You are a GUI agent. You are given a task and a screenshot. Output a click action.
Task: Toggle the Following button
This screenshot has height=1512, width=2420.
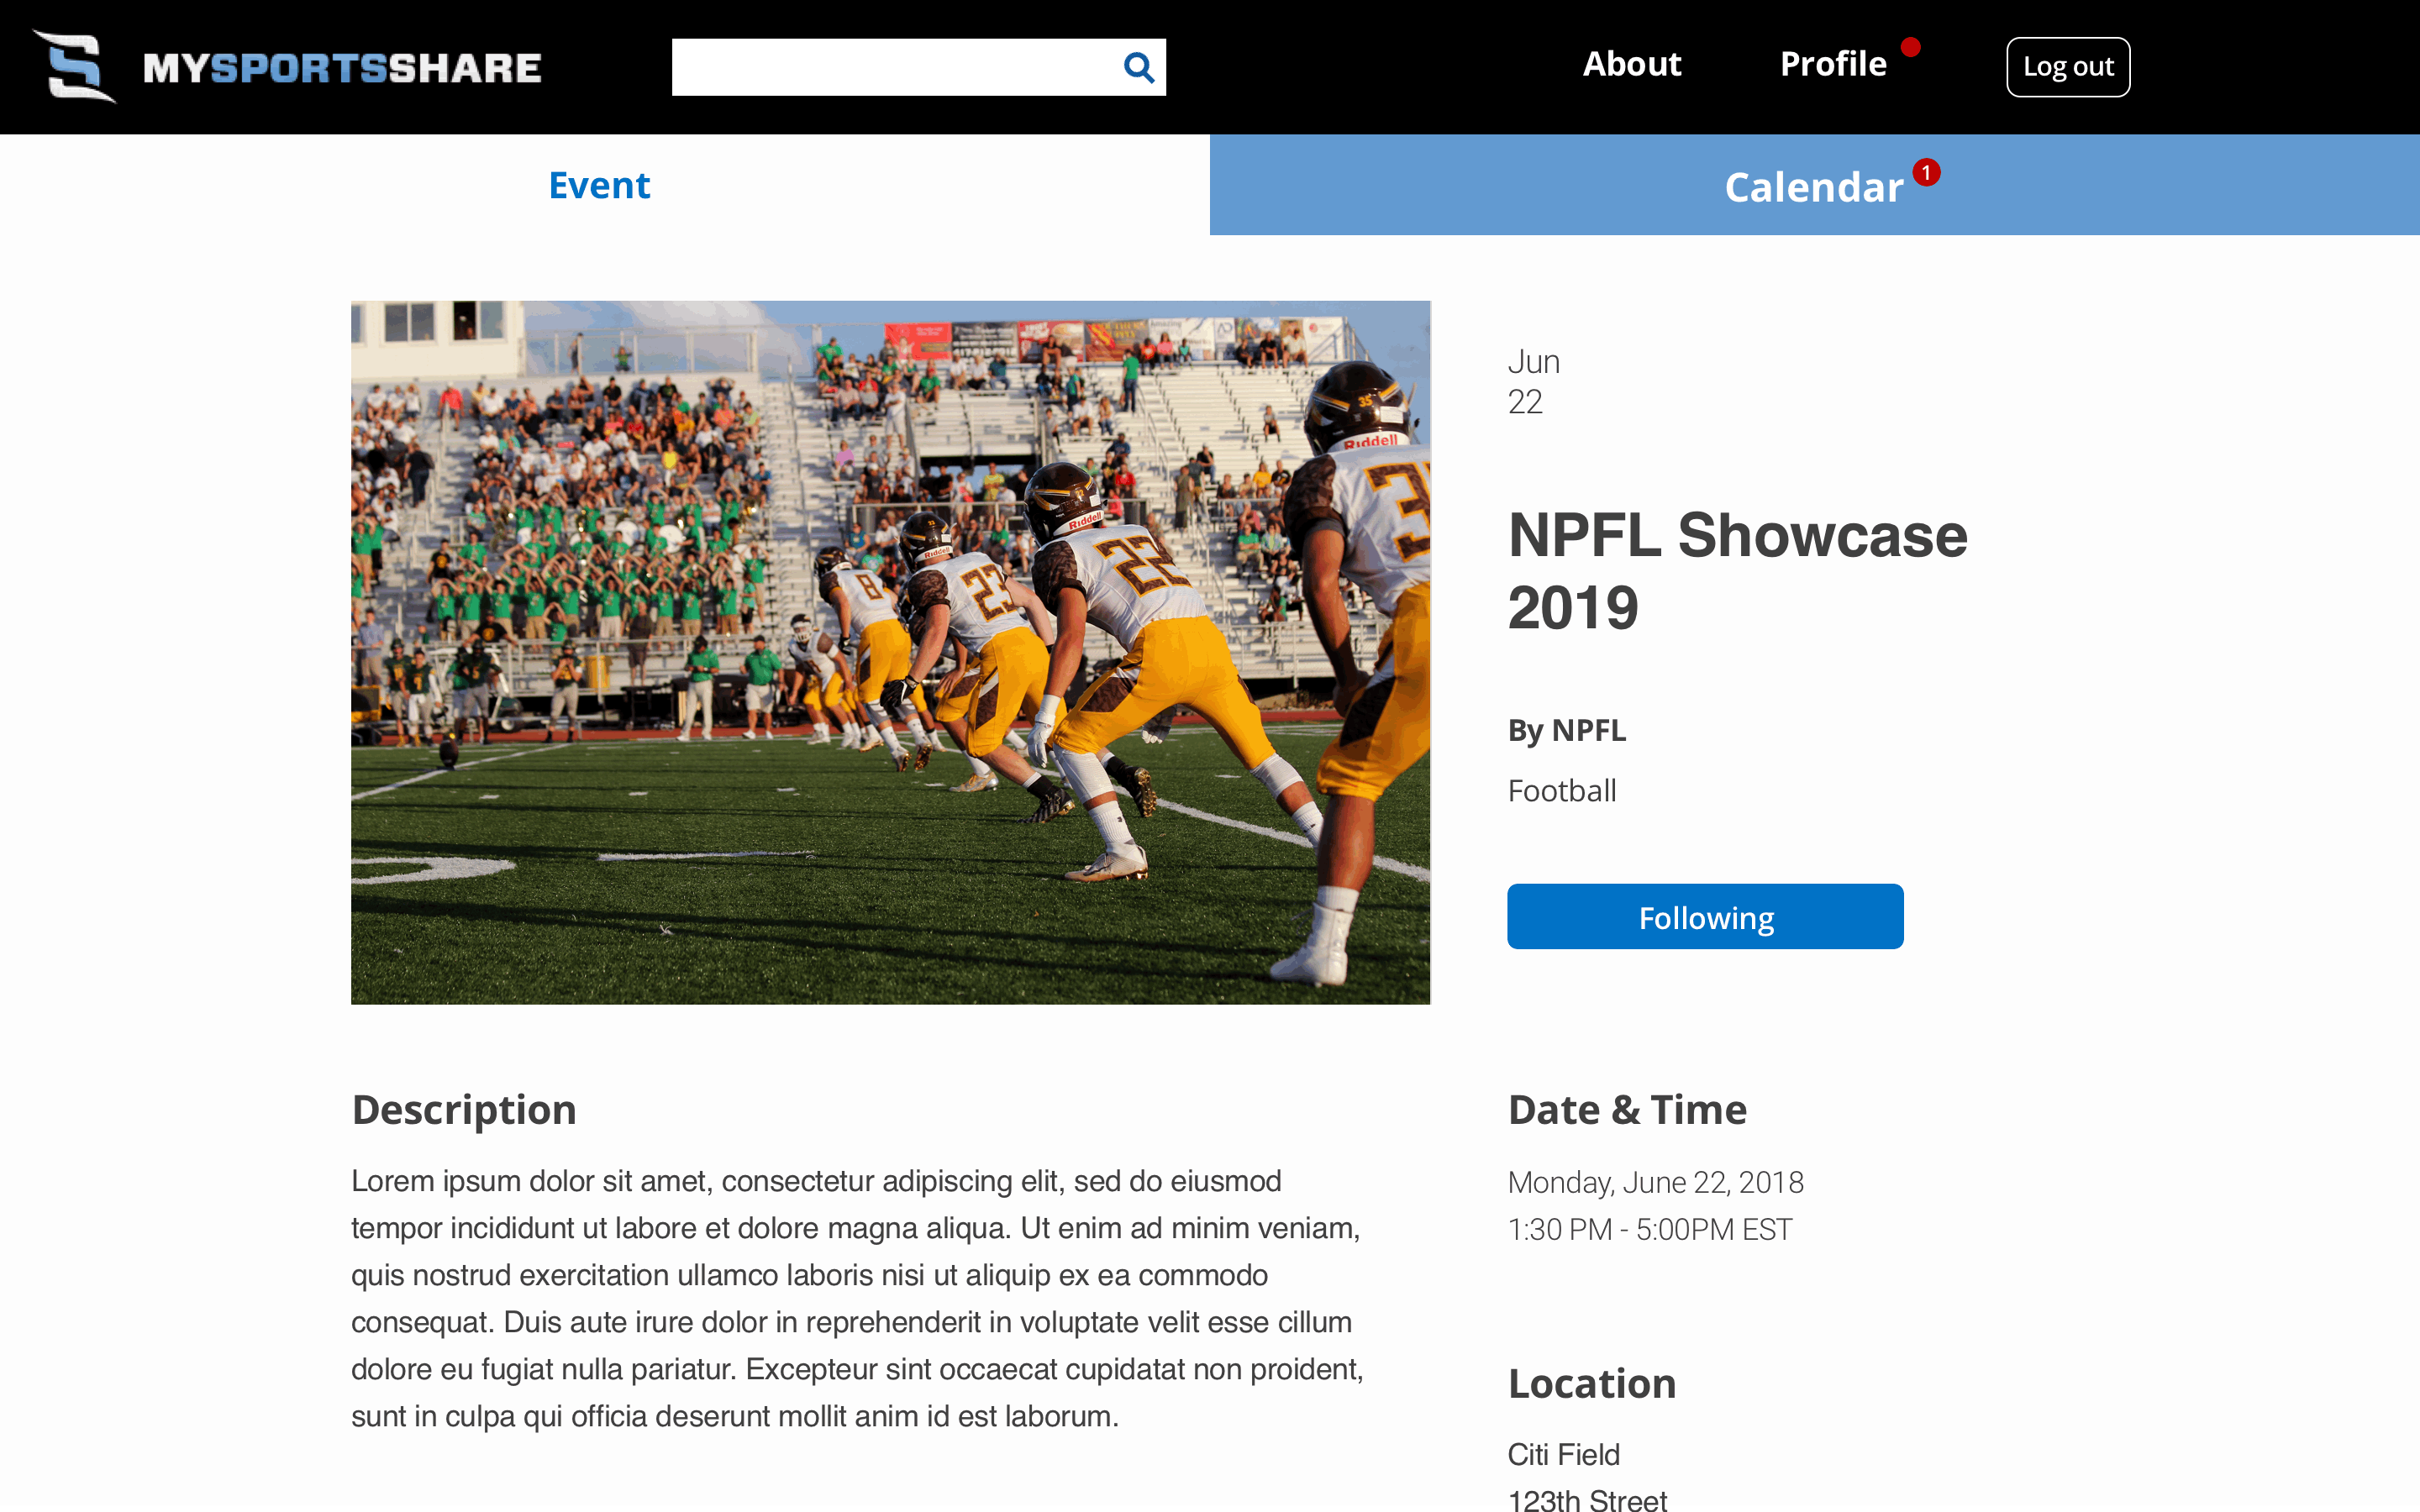pyautogui.click(x=1705, y=917)
